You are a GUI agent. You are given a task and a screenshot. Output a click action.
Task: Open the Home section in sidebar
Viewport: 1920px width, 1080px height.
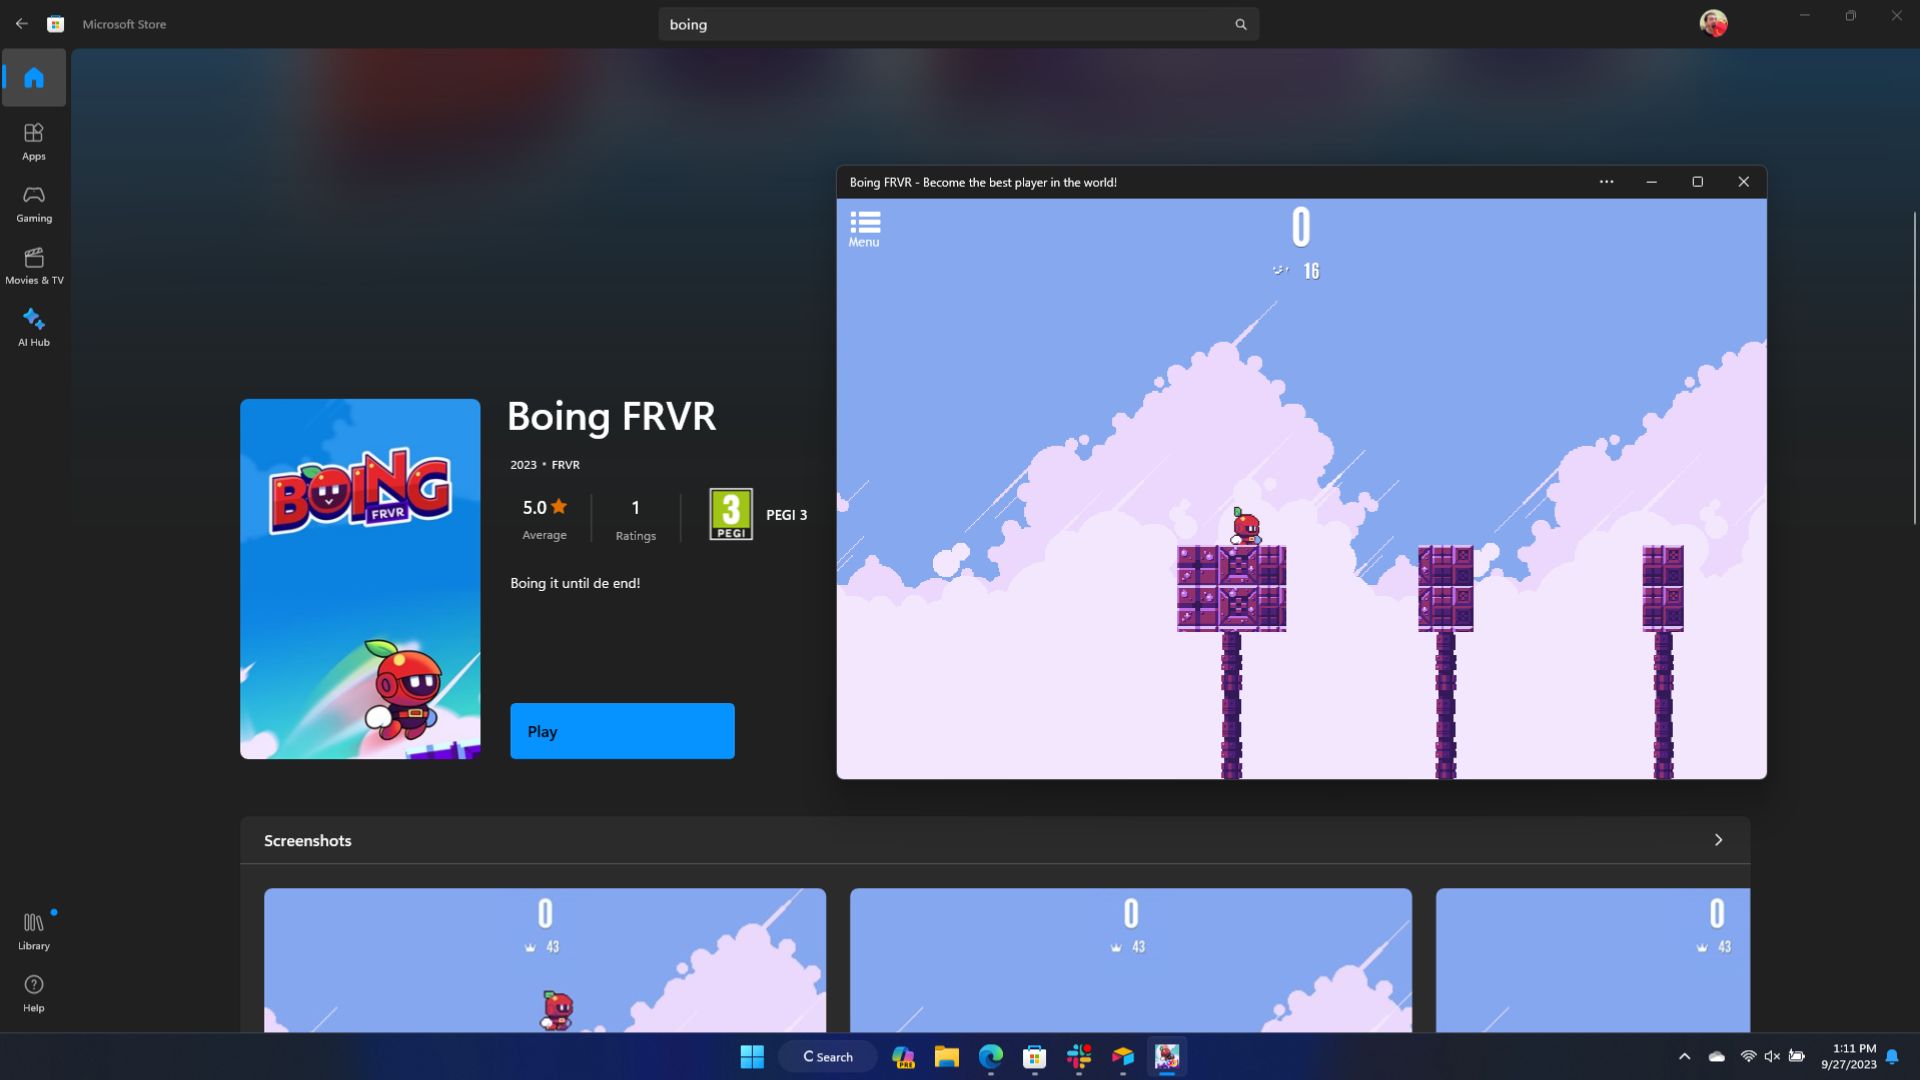click(34, 77)
